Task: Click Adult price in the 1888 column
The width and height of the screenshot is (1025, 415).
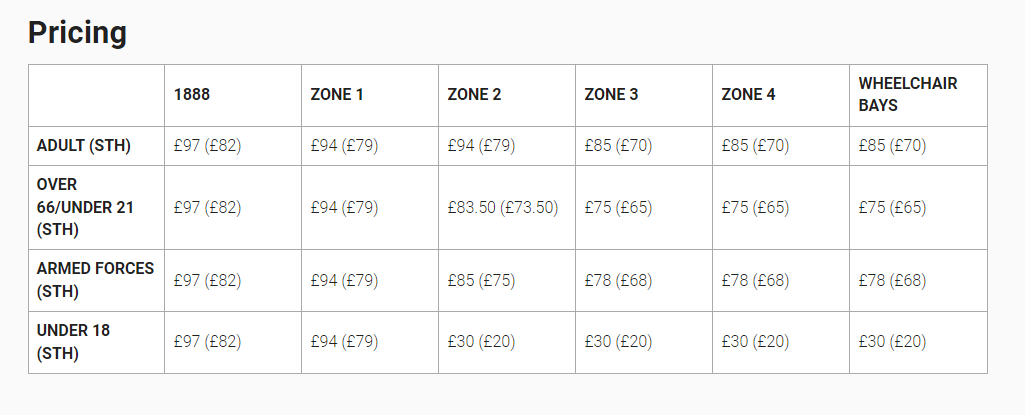Action: coord(207,146)
